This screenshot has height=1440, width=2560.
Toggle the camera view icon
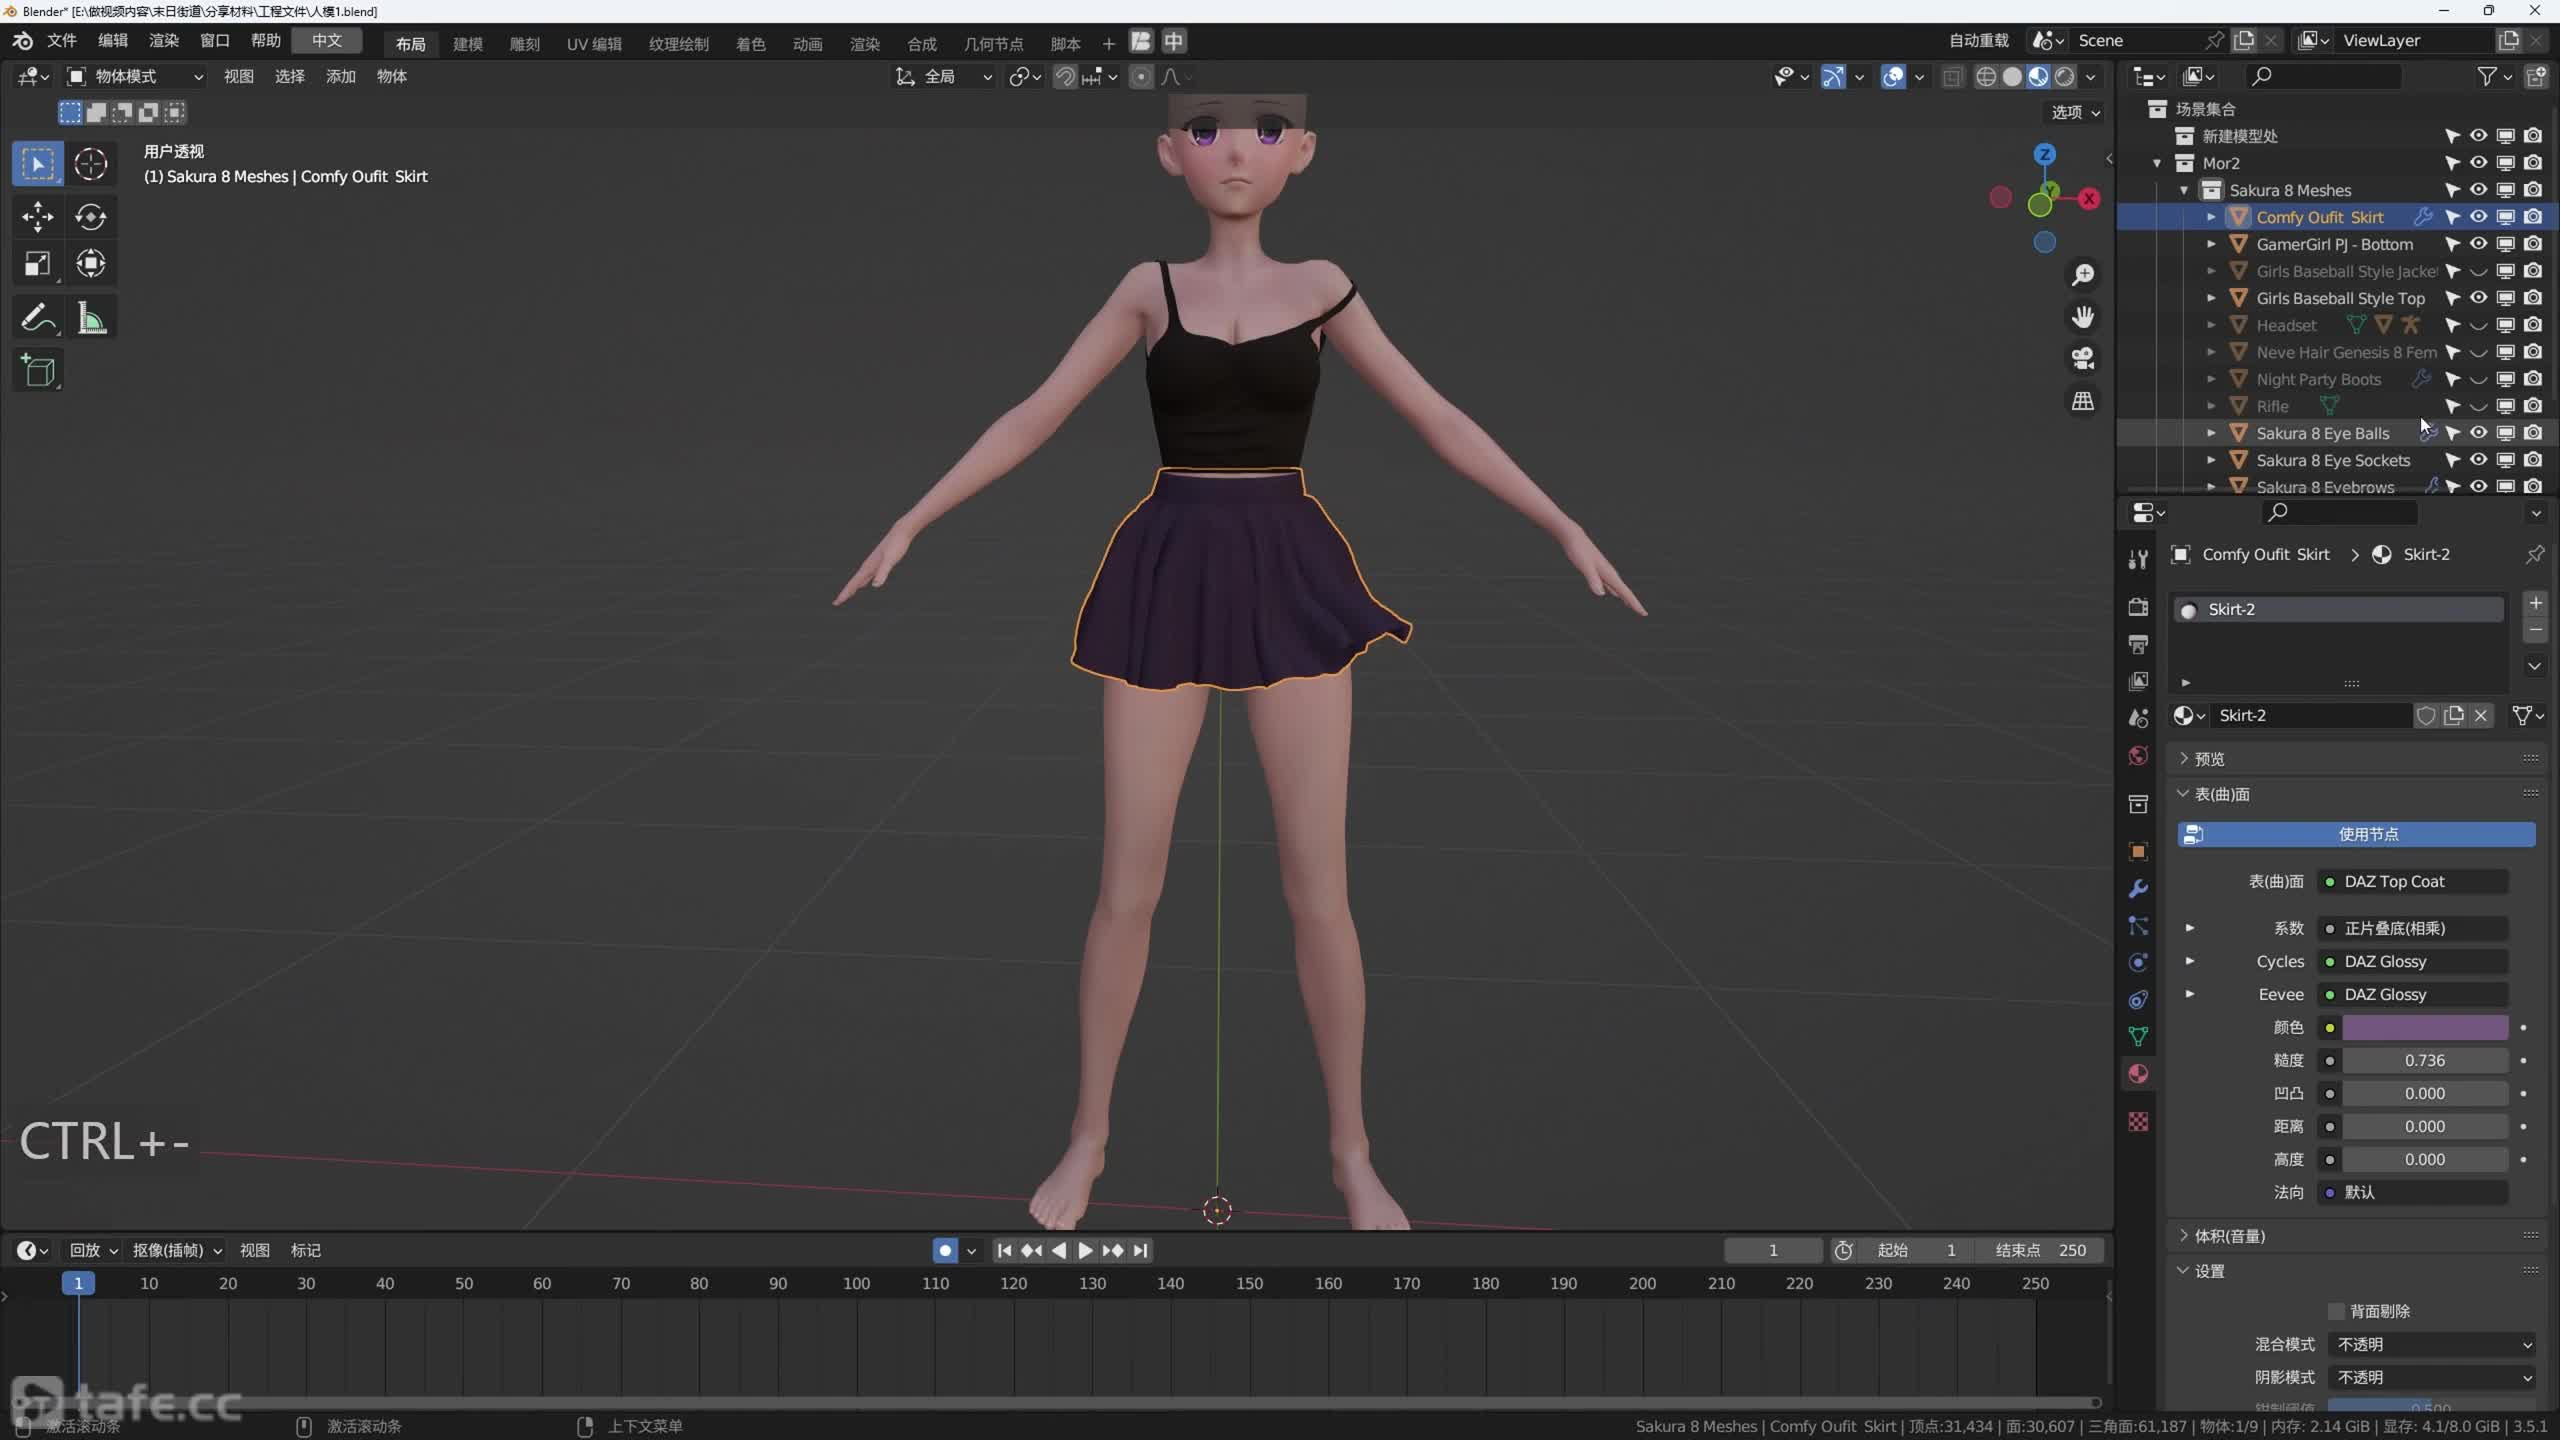point(2083,358)
